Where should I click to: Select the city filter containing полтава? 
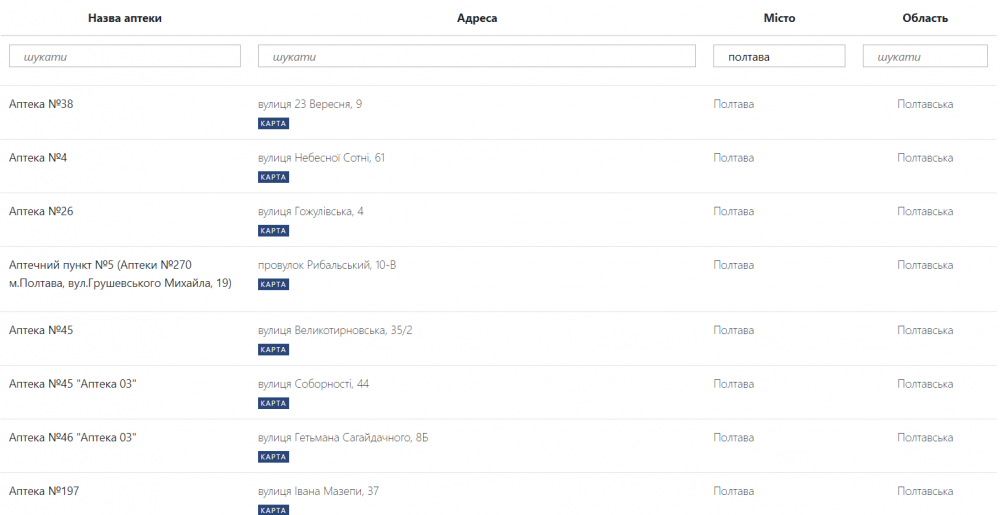778,56
